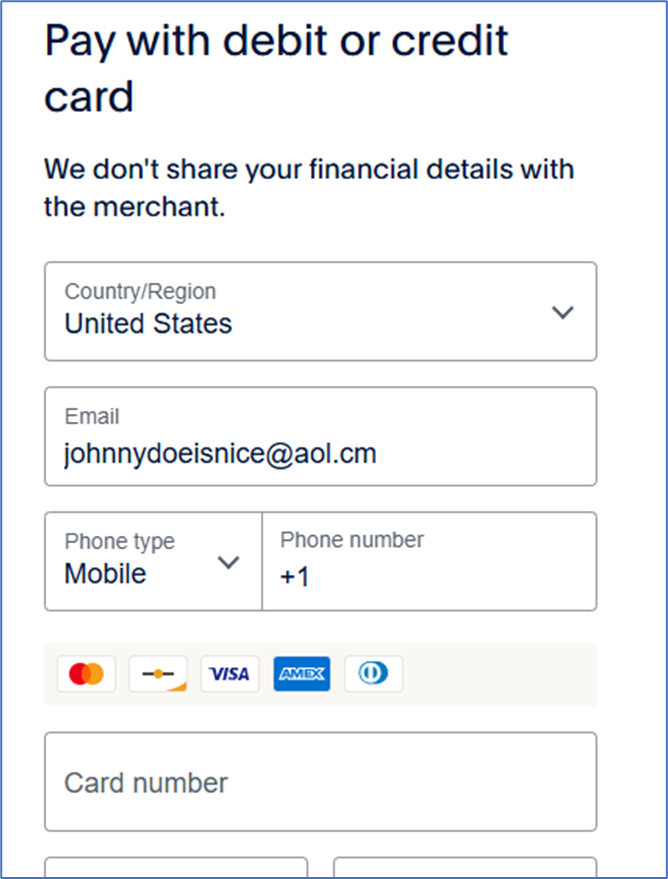Click the chevron next to Mobile

[229, 562]
